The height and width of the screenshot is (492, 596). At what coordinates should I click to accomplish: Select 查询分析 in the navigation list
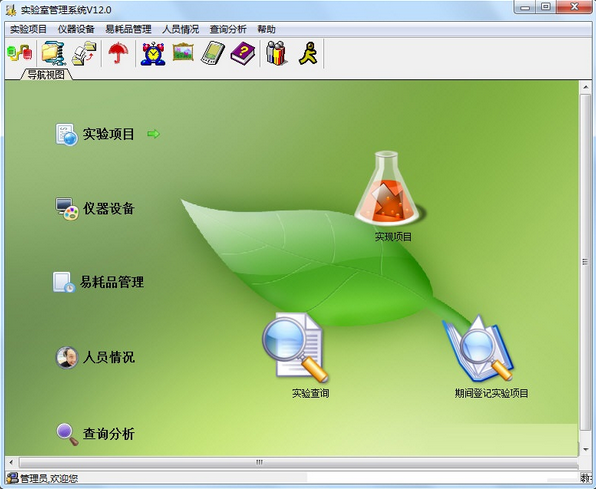109,434
